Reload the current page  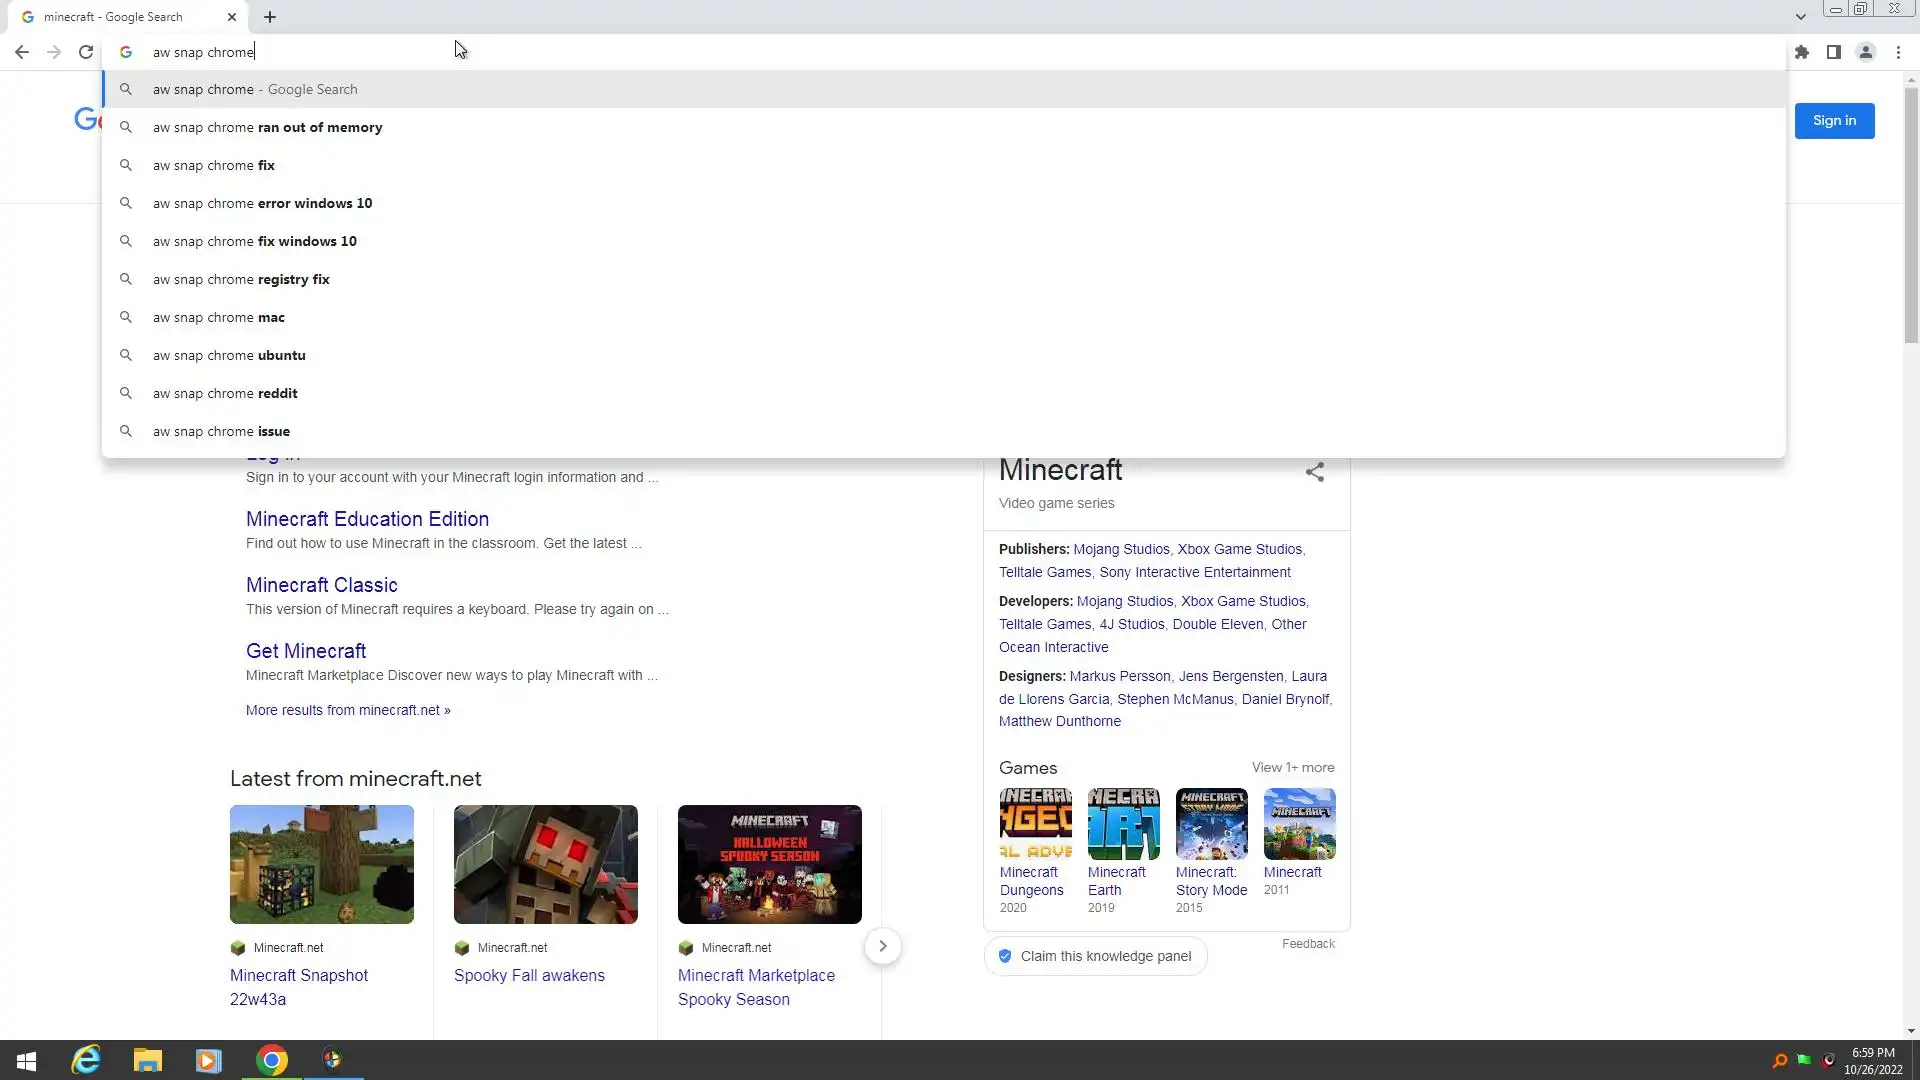point(86,52)
